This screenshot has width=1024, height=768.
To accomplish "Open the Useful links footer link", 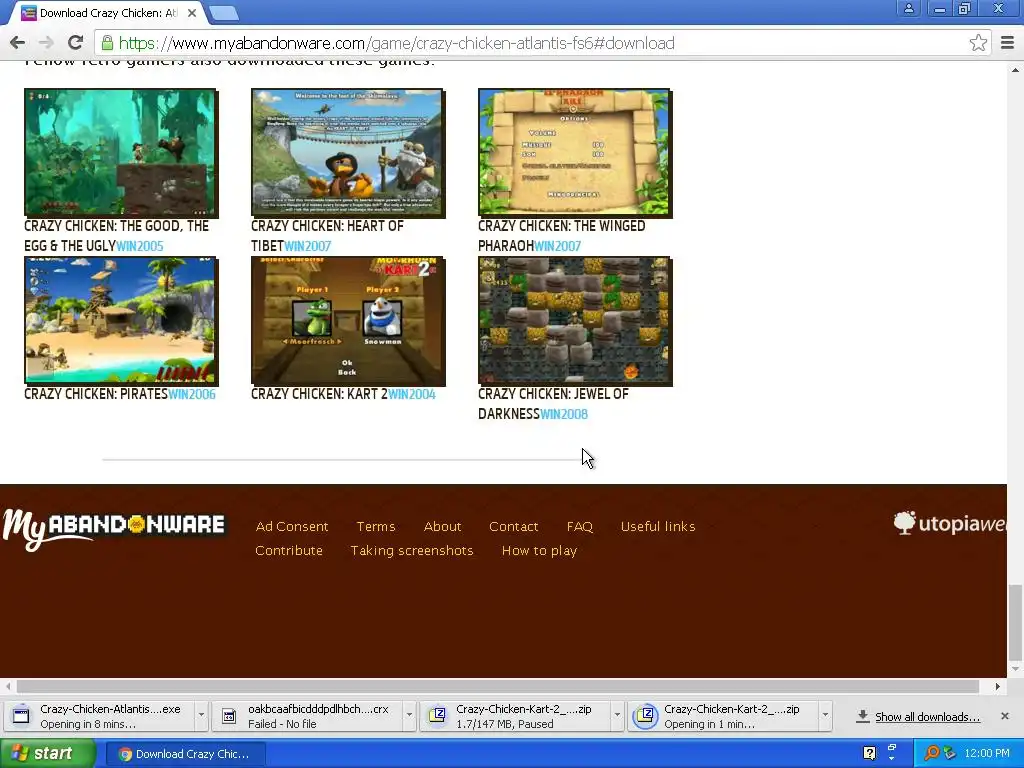I will (x=658, y=526).
